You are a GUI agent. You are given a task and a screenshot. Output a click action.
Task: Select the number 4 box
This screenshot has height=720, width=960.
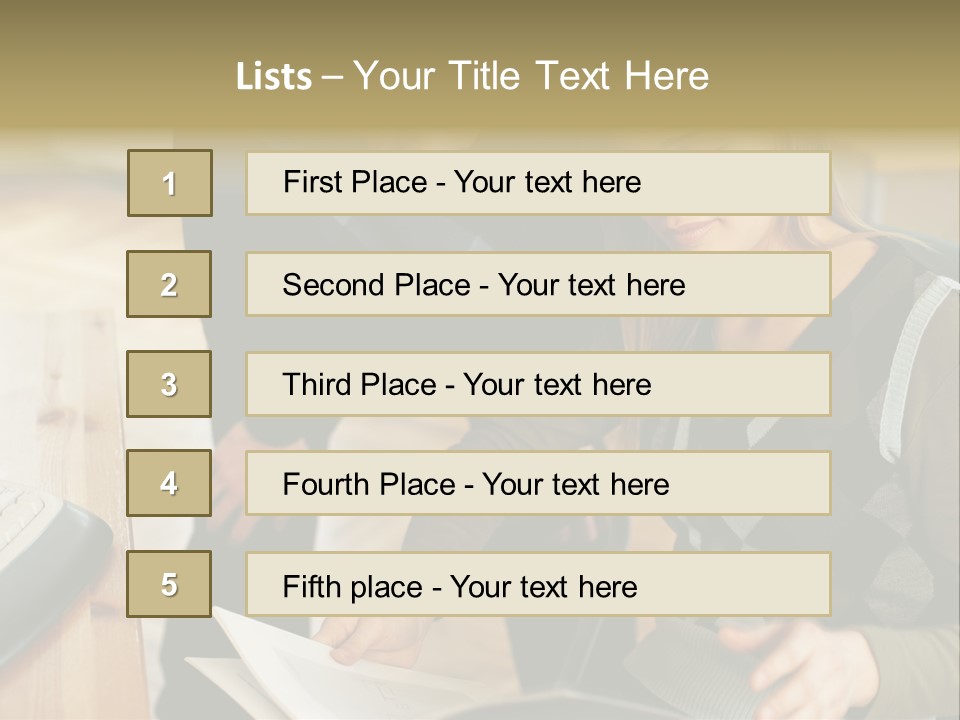click(x=169, y=483)
